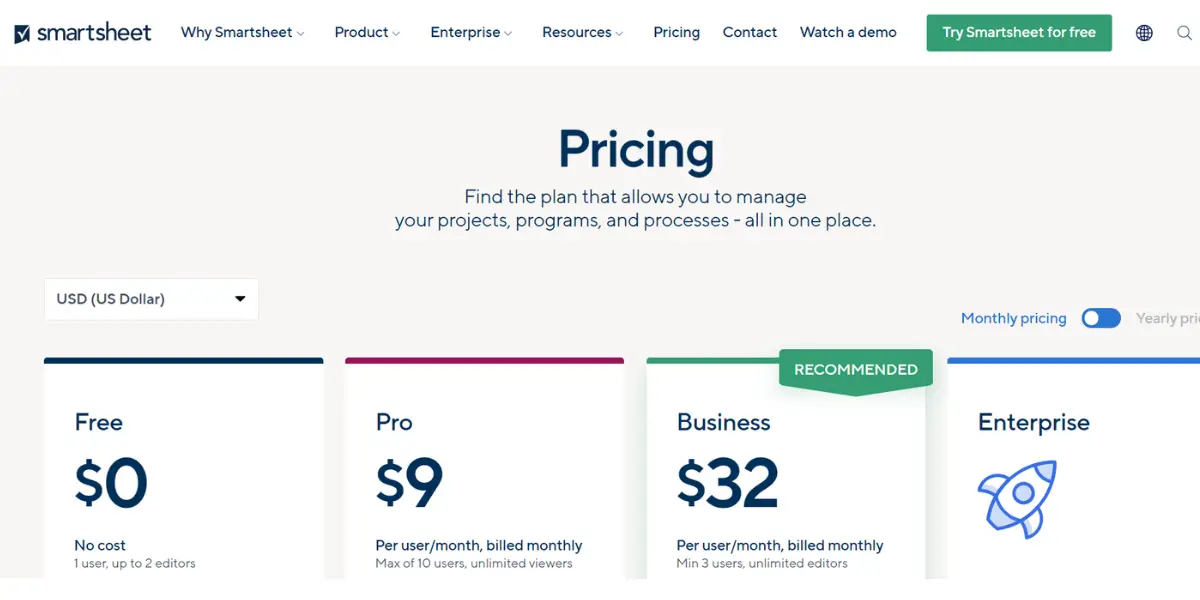Select the Free plan $0 price
1200x600 pixels.
pos(111,484)
